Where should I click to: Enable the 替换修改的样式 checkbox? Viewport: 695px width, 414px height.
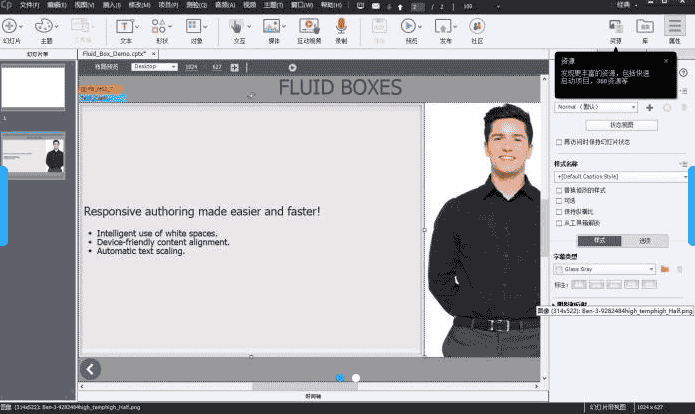559,189
